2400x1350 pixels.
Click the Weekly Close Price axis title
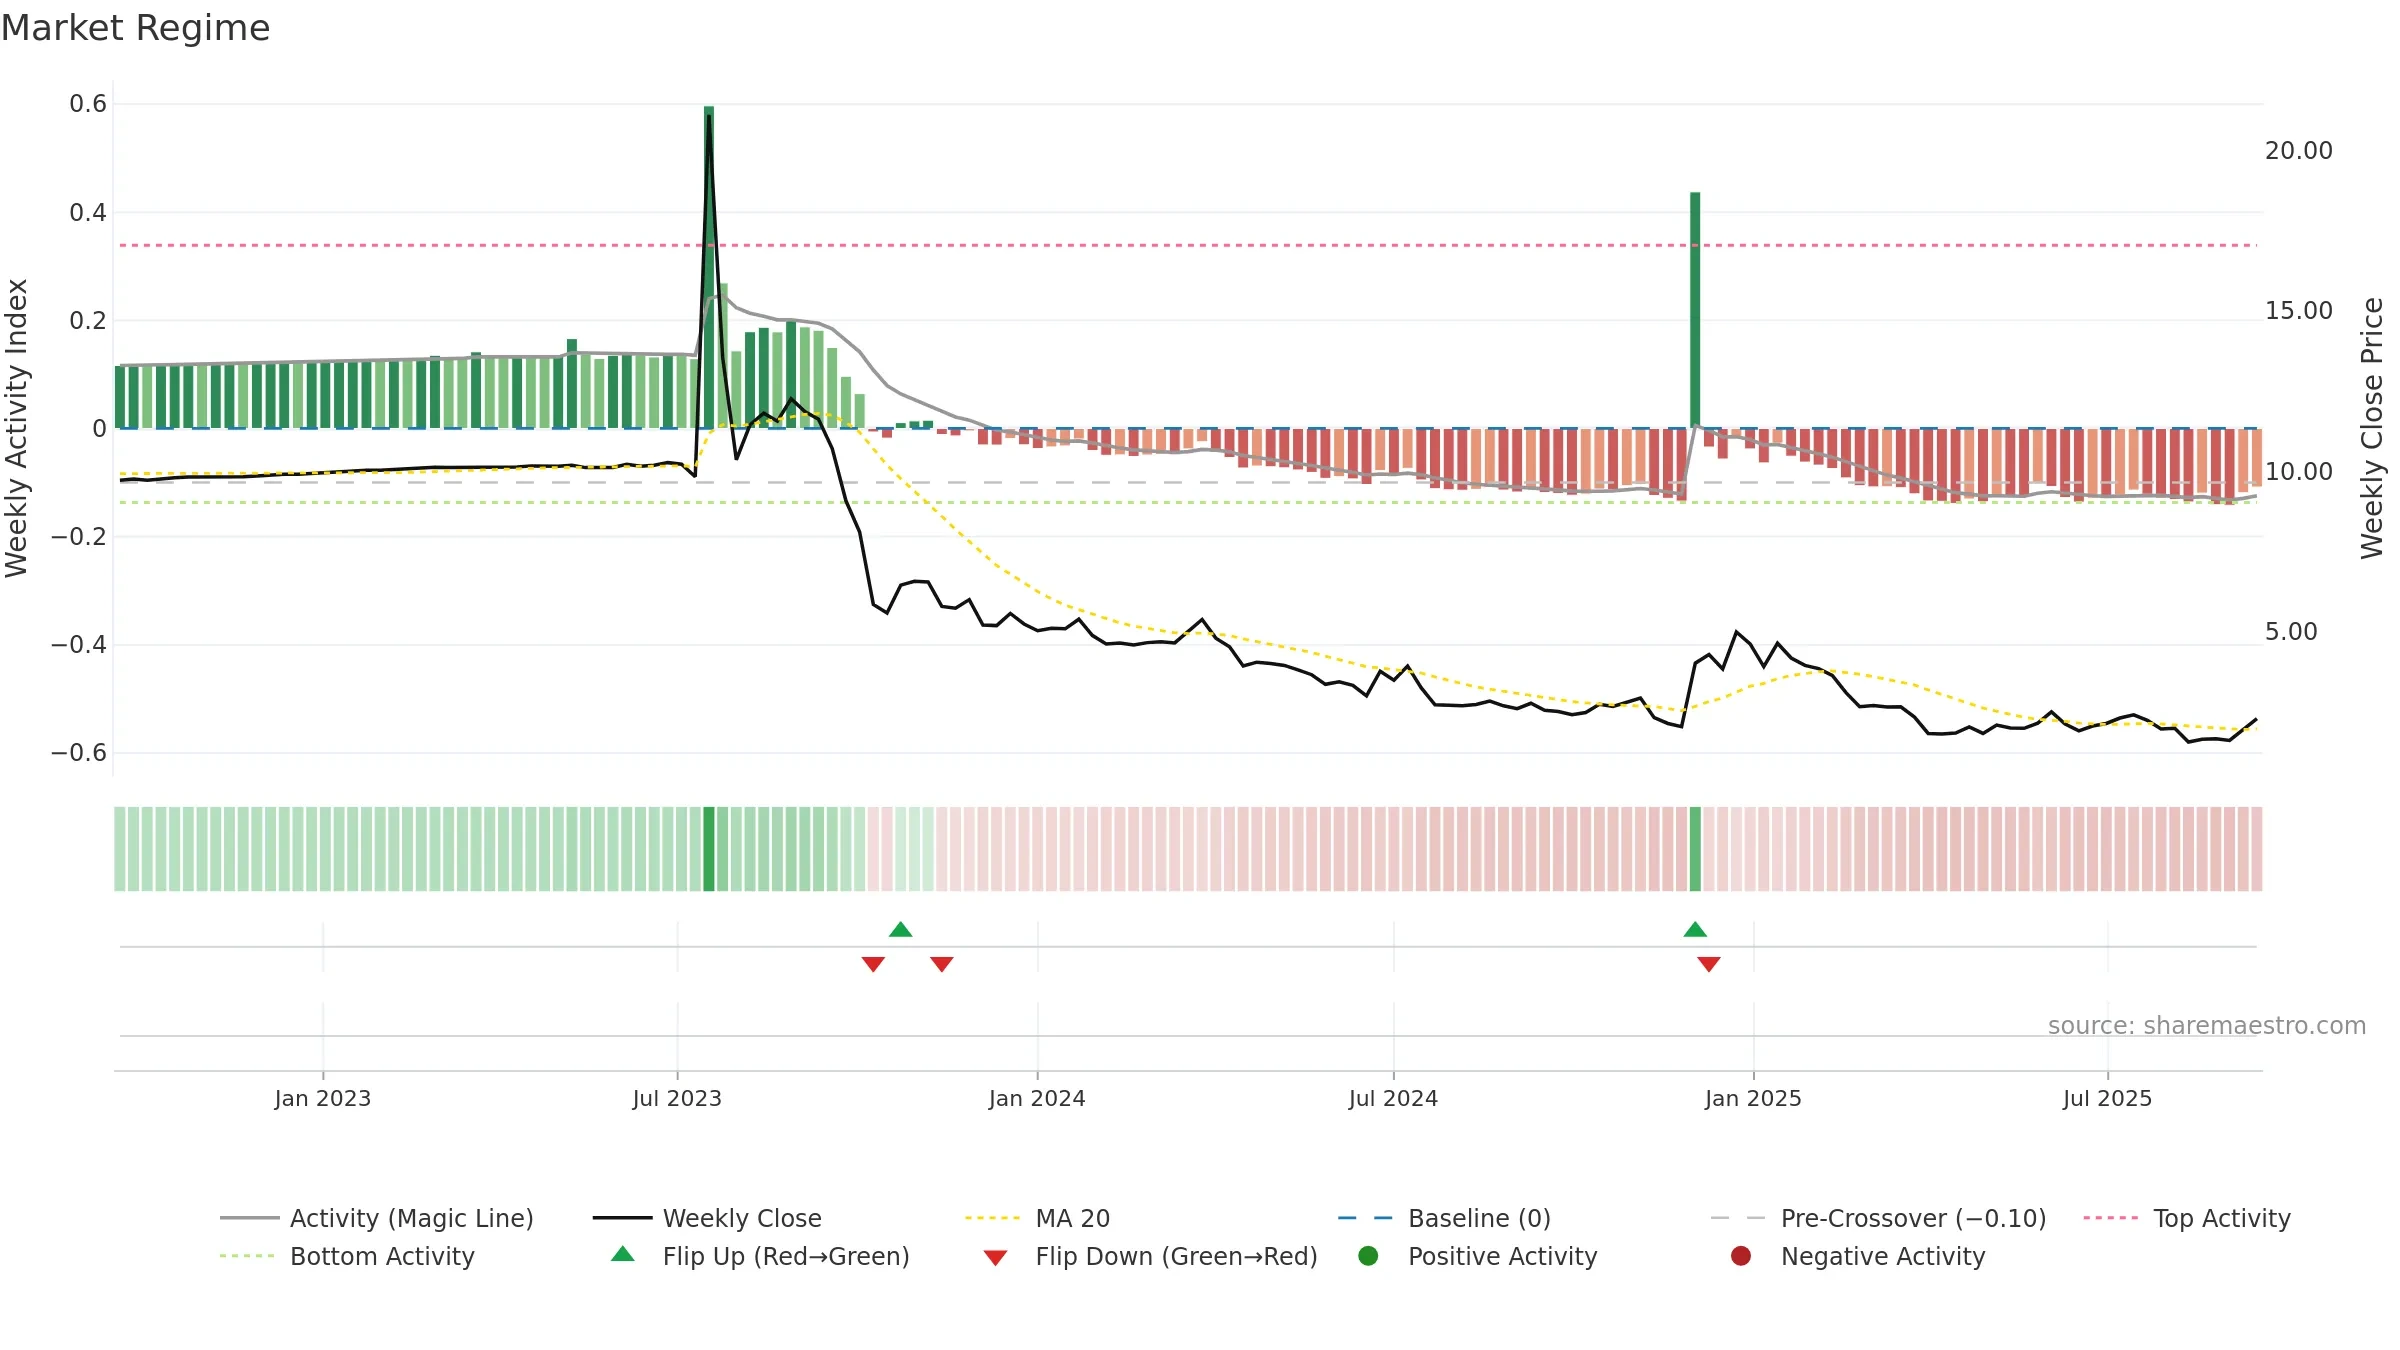(x=2372, y=428)
